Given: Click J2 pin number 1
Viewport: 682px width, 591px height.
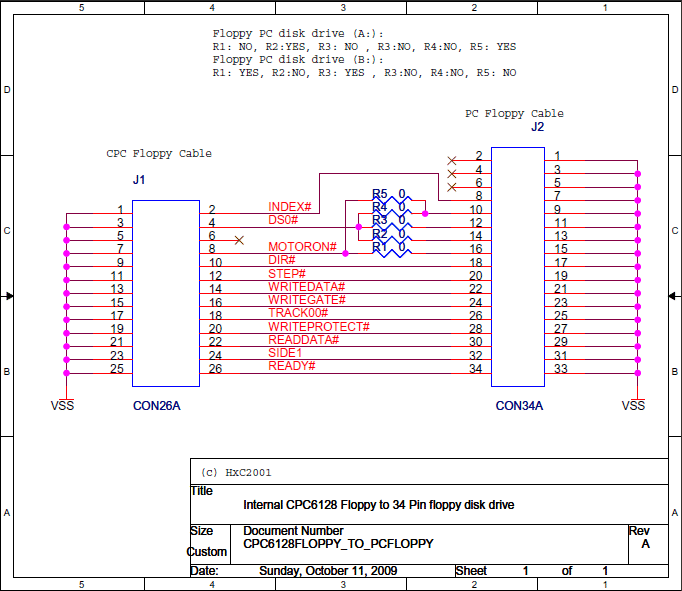Looking at the screenshot, I should click(558, 156).
